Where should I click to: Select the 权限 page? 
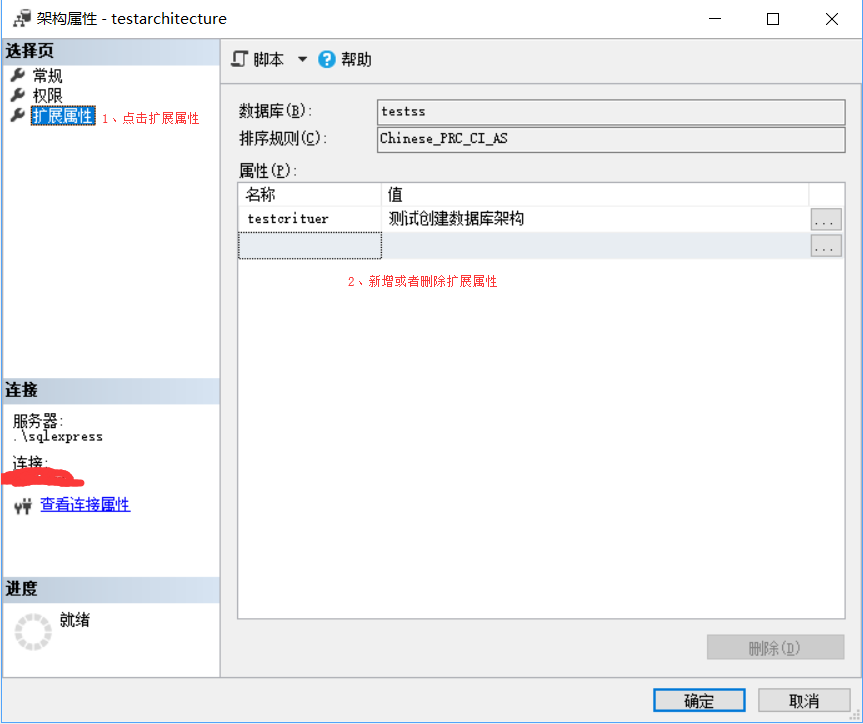pyautogui.click(x=47, y=95)
